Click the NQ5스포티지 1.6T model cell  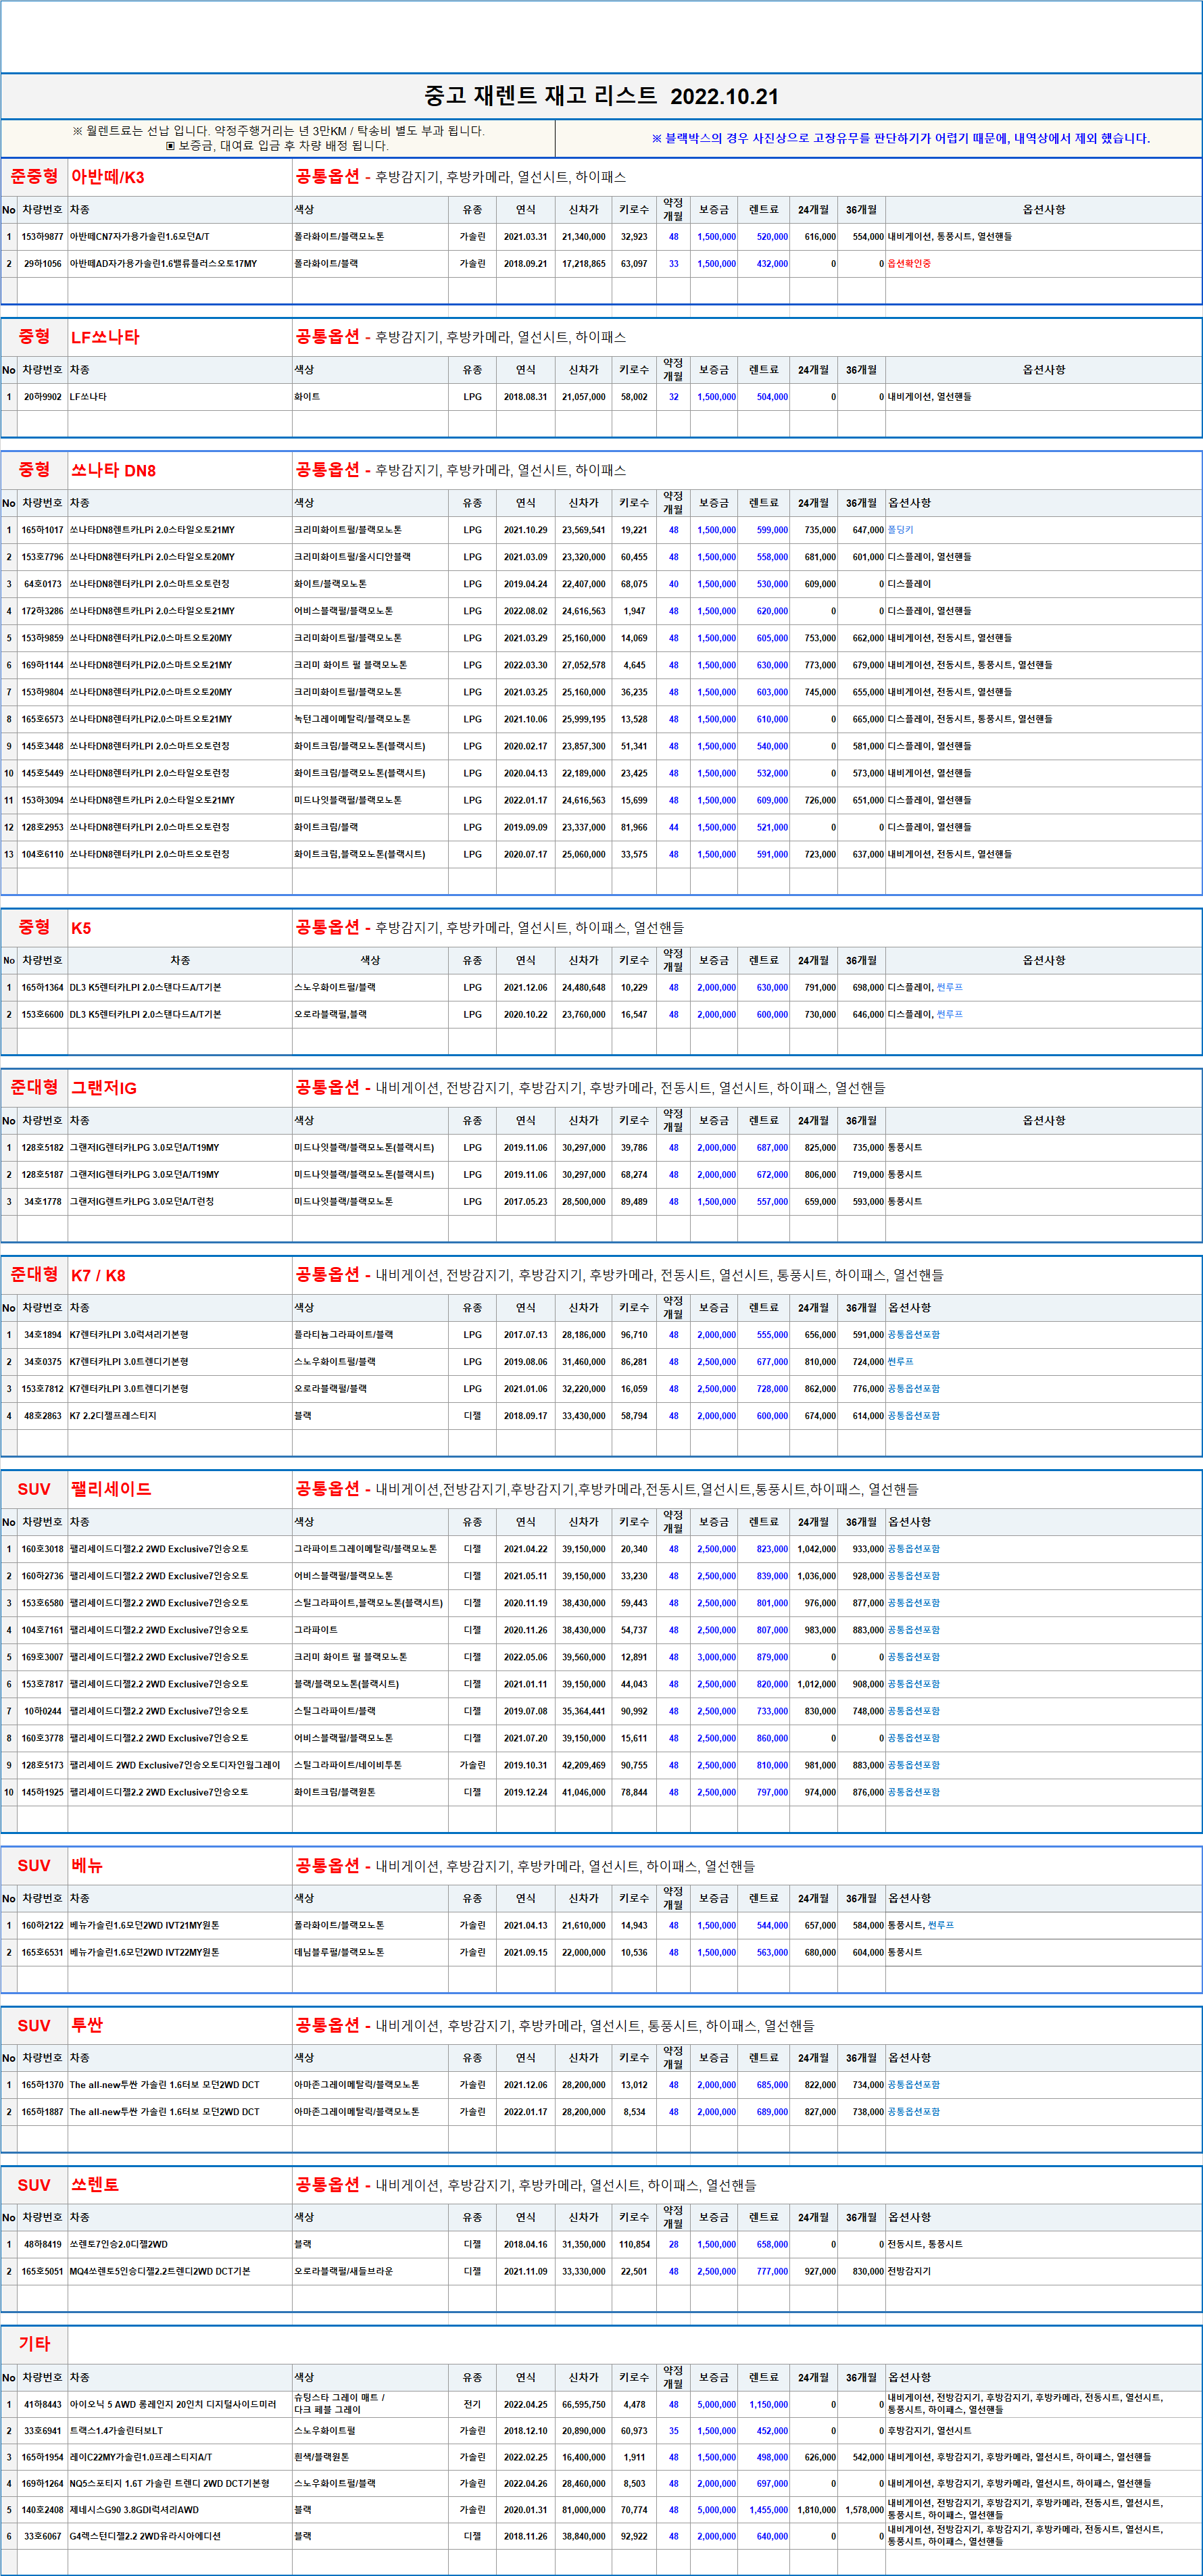pos(170,2483)
